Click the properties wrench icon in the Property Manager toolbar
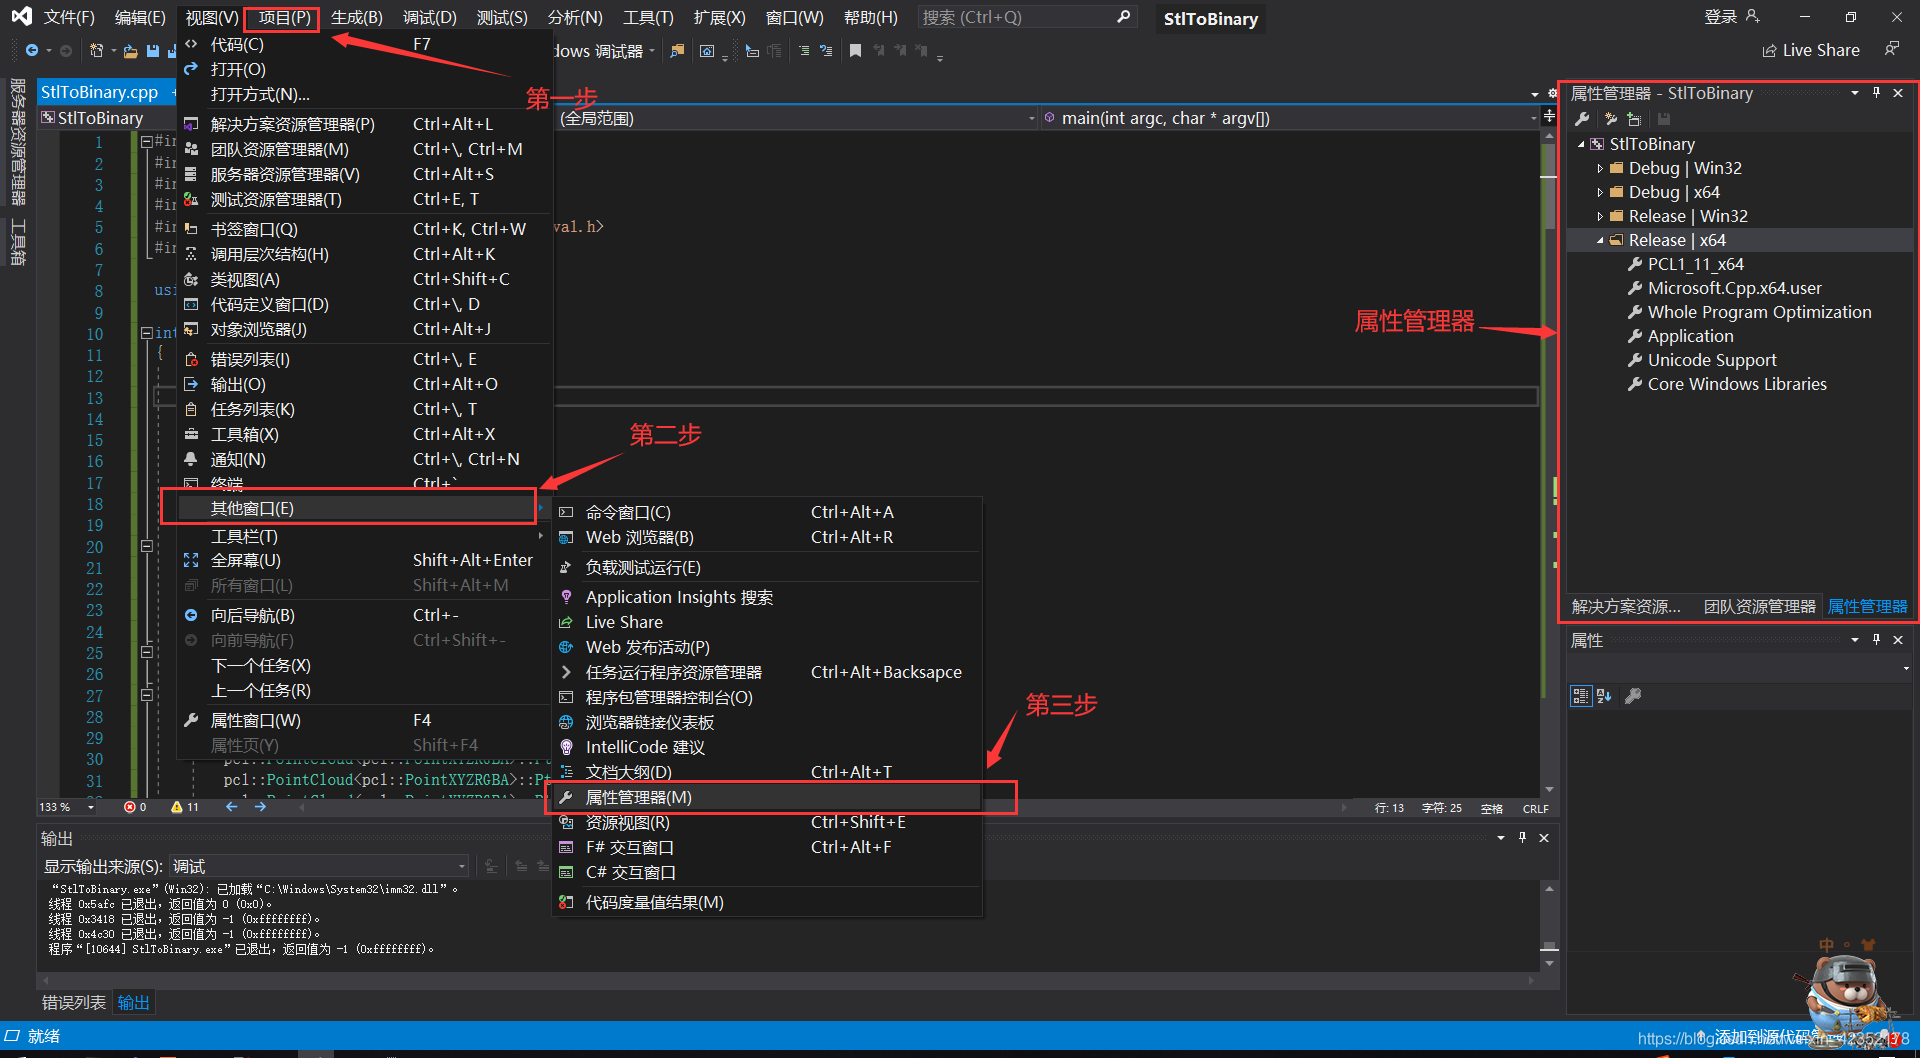The width and height of the screenshot is (1920, 1058). (1582, 119)
